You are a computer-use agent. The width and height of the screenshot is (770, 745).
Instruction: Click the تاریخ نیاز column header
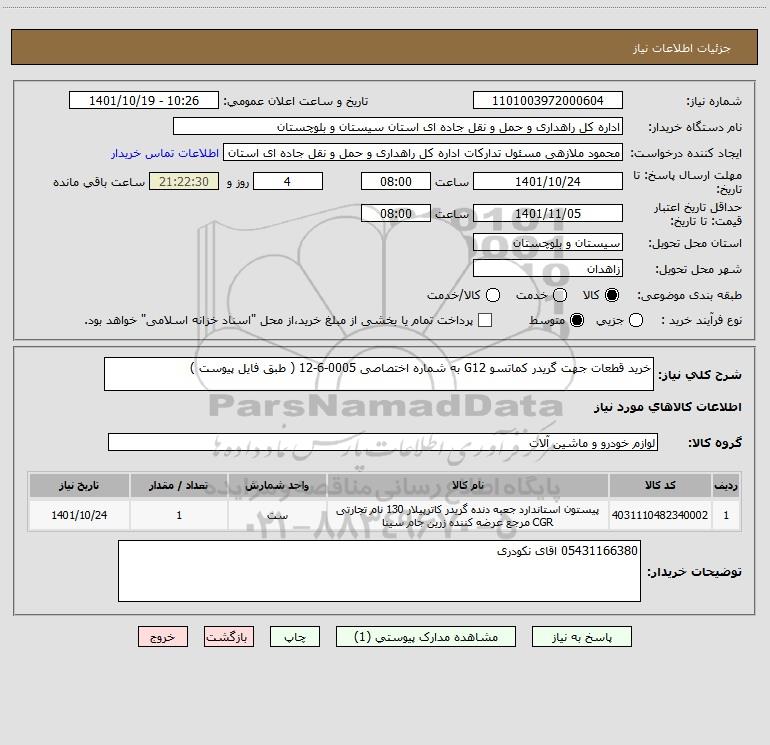point(79,486)
